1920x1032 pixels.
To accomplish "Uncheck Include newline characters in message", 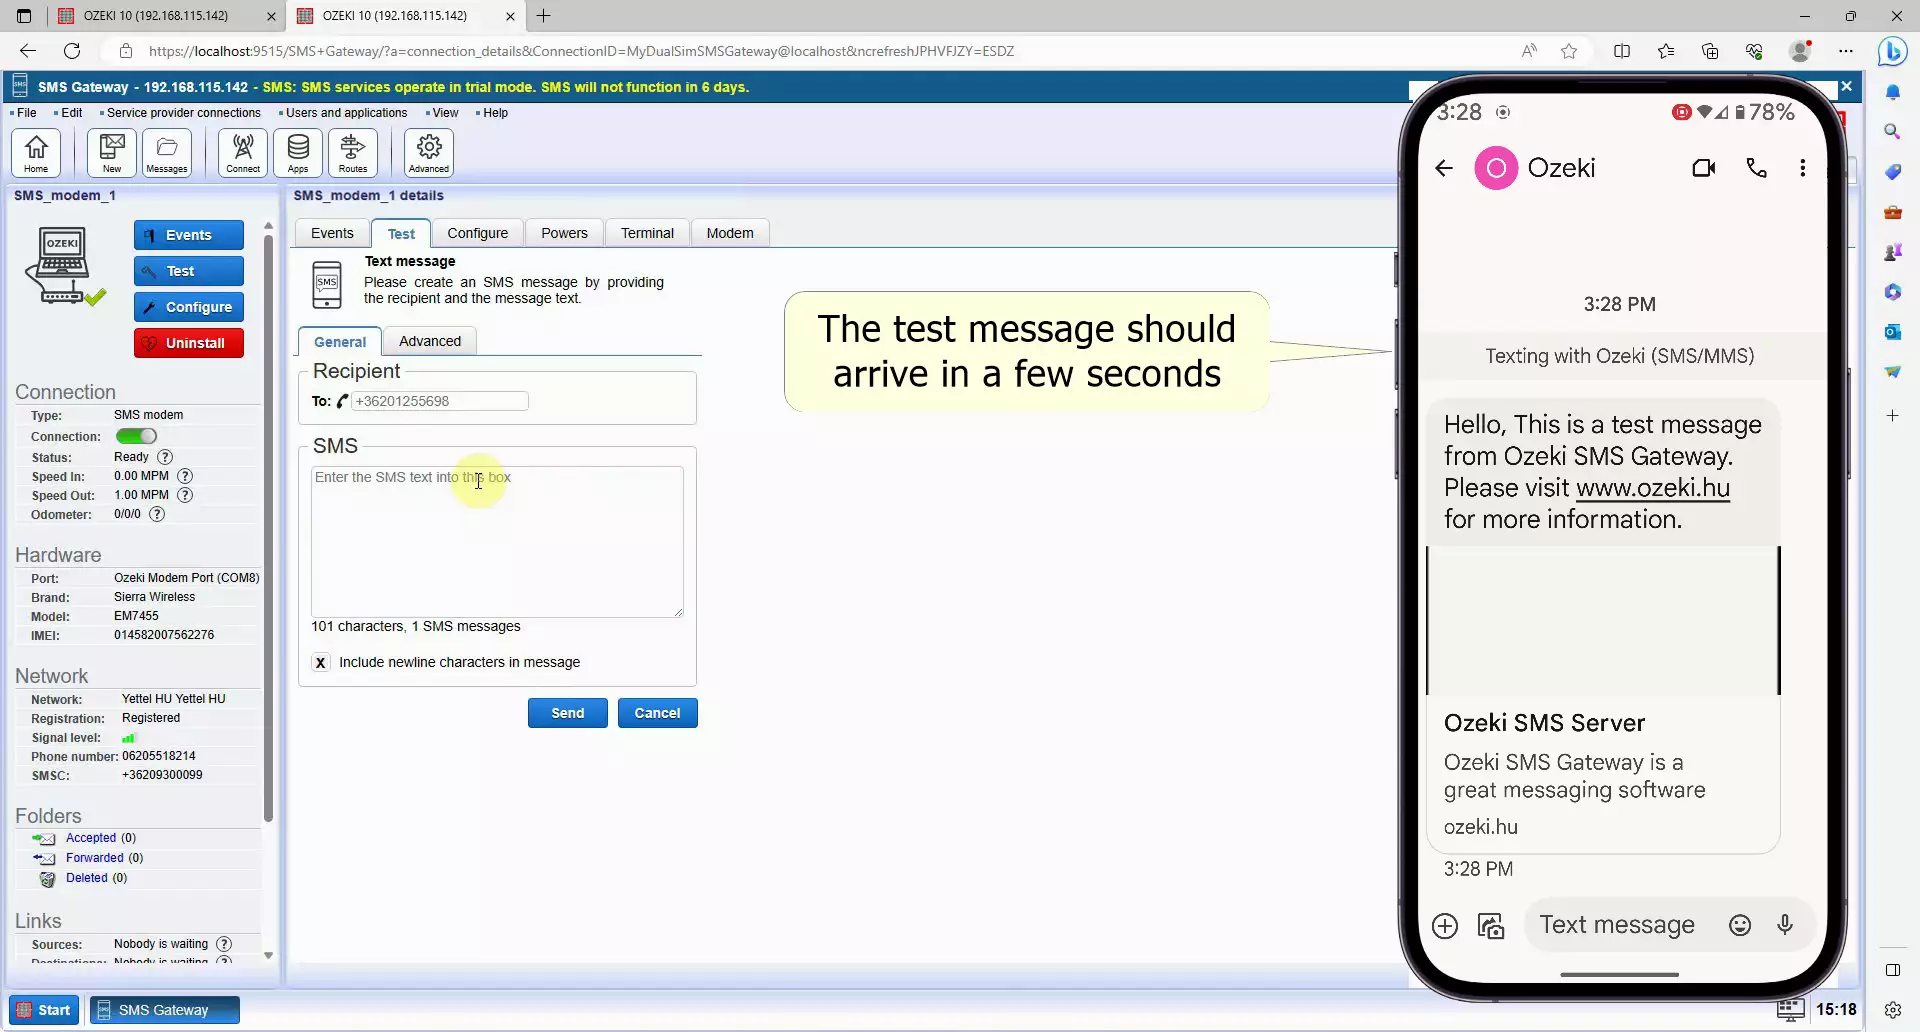I will [x=320, y=663].
